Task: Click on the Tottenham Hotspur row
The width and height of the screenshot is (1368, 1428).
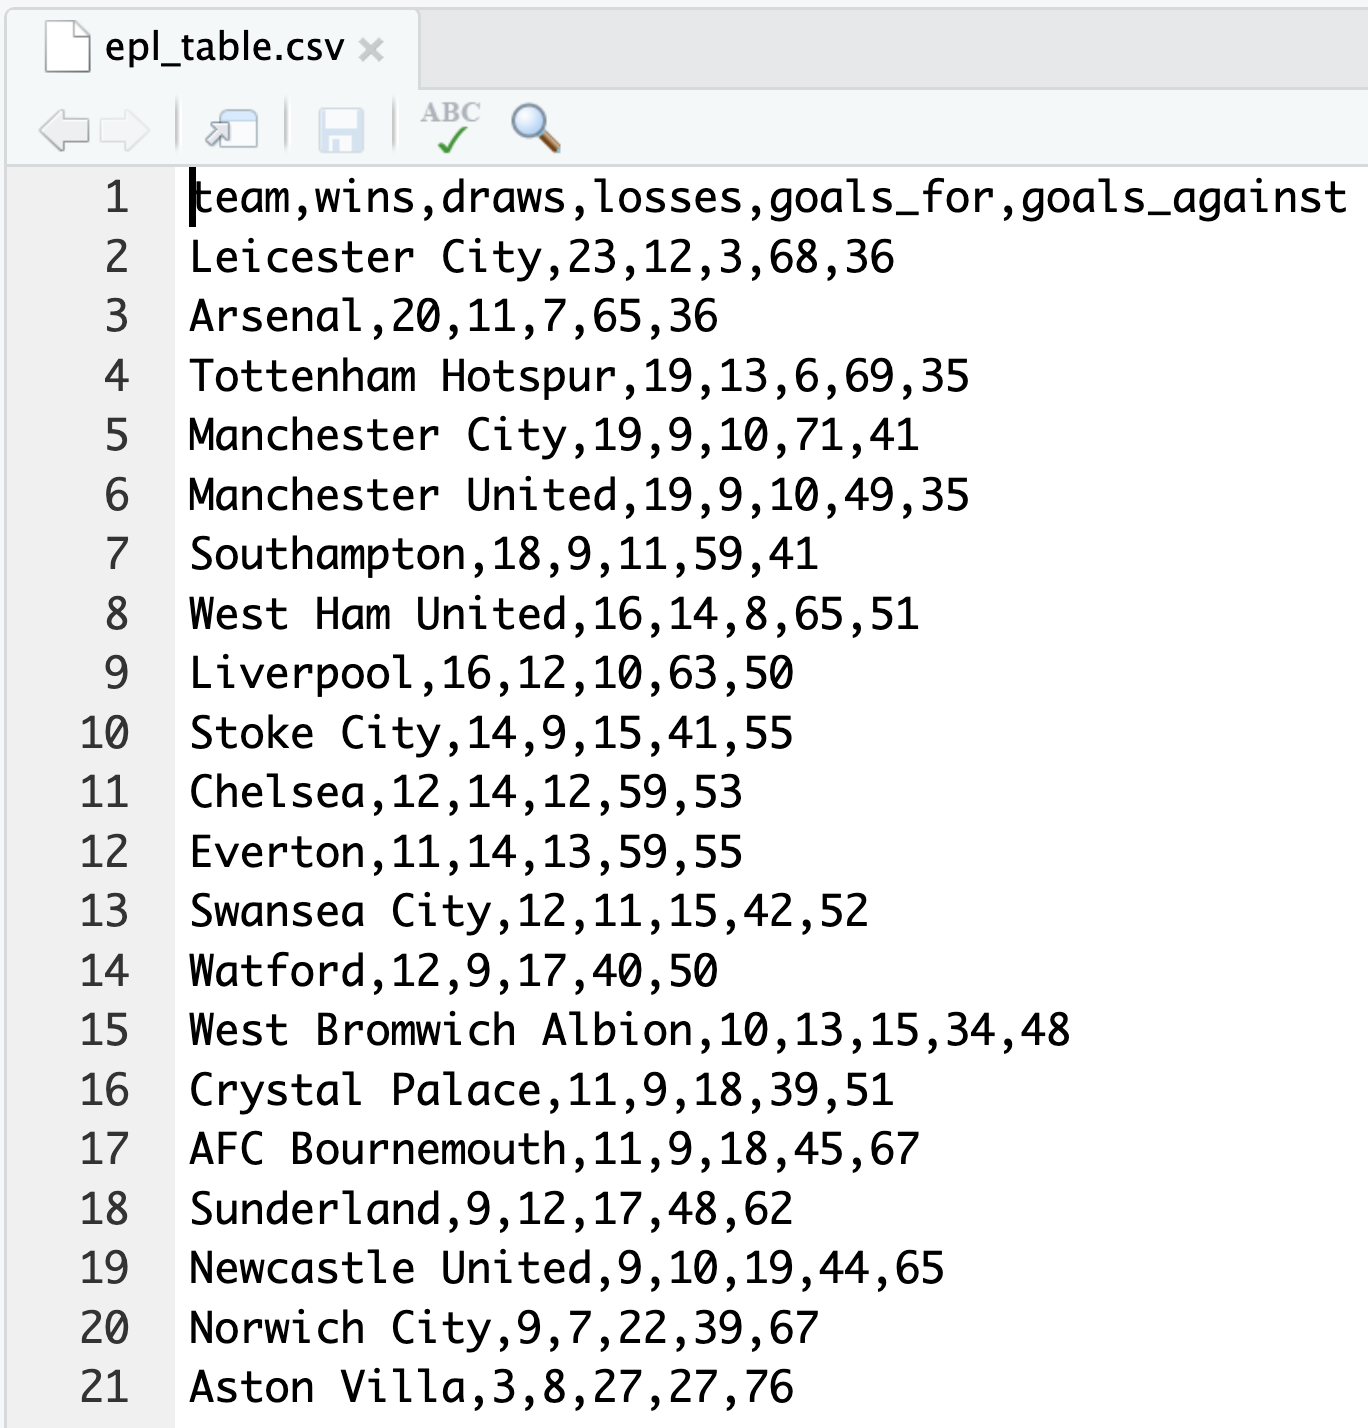Action: tap(580, 376)
